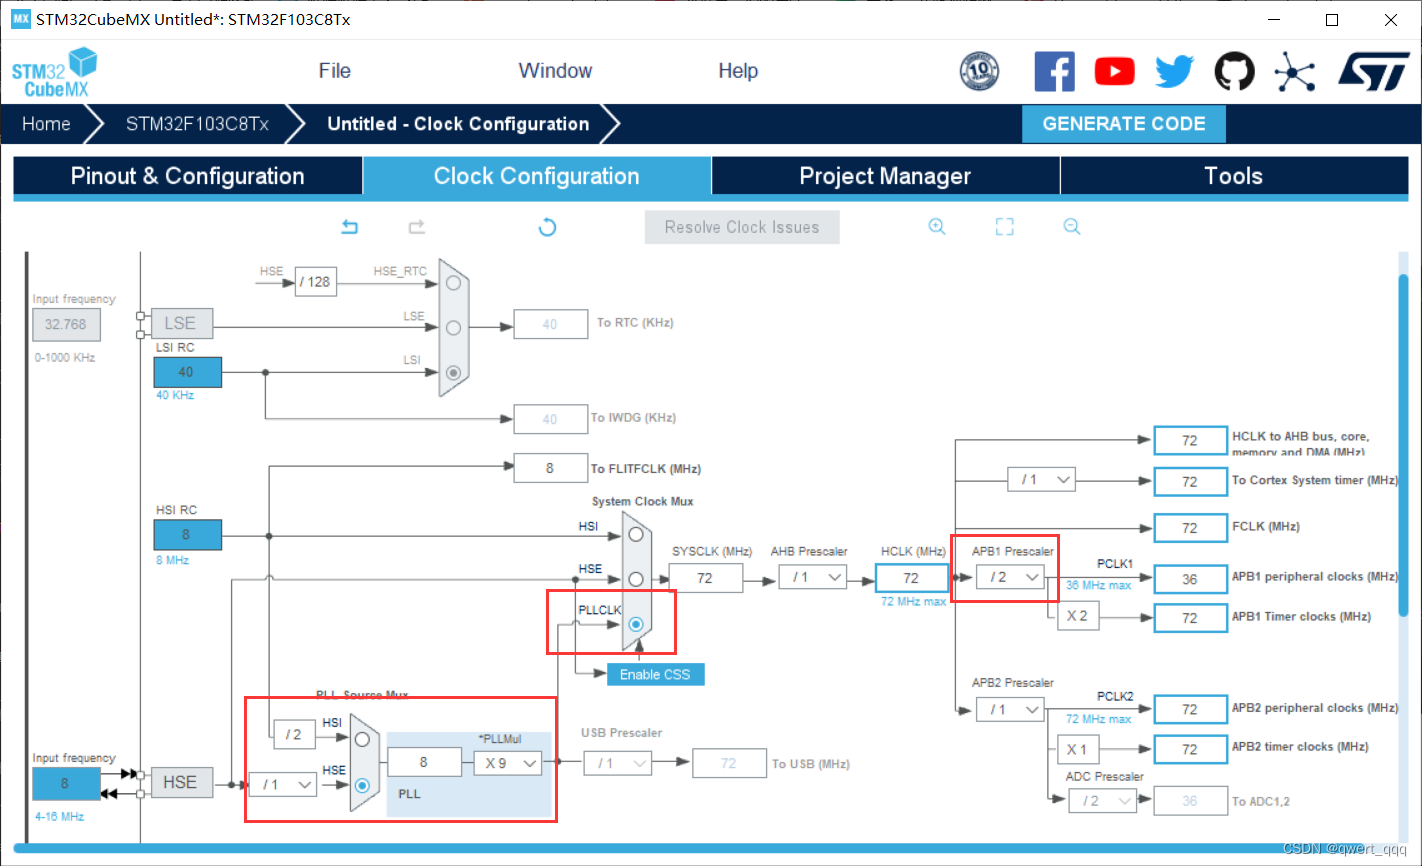This screenshot has height=866, width=1422.
Task: Click the STM32CubeMX logo icon
Action: click(55, 72)
